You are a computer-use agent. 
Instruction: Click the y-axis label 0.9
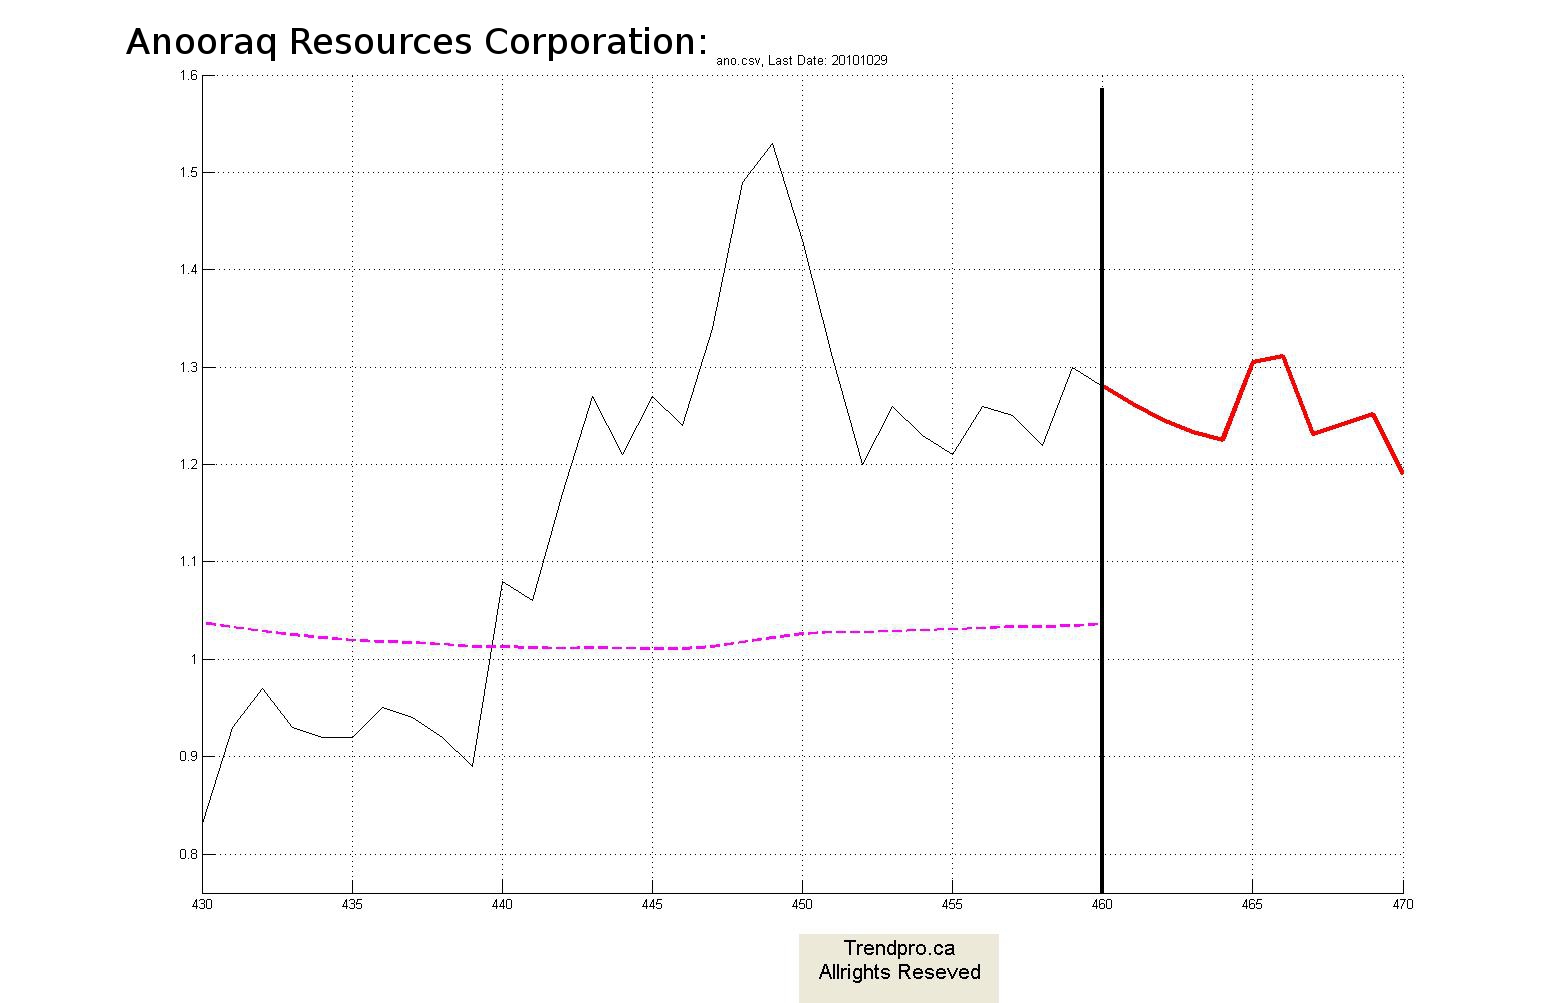coord(189,756)
